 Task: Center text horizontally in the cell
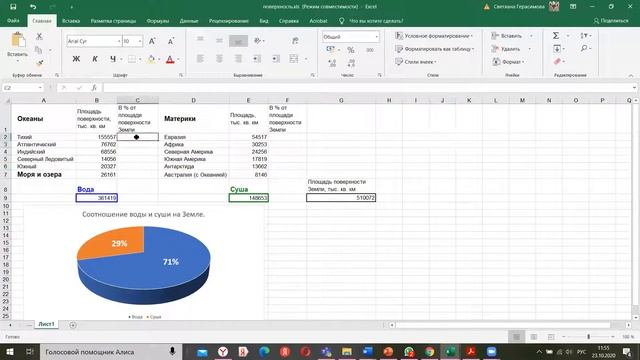tap(219, 59)
